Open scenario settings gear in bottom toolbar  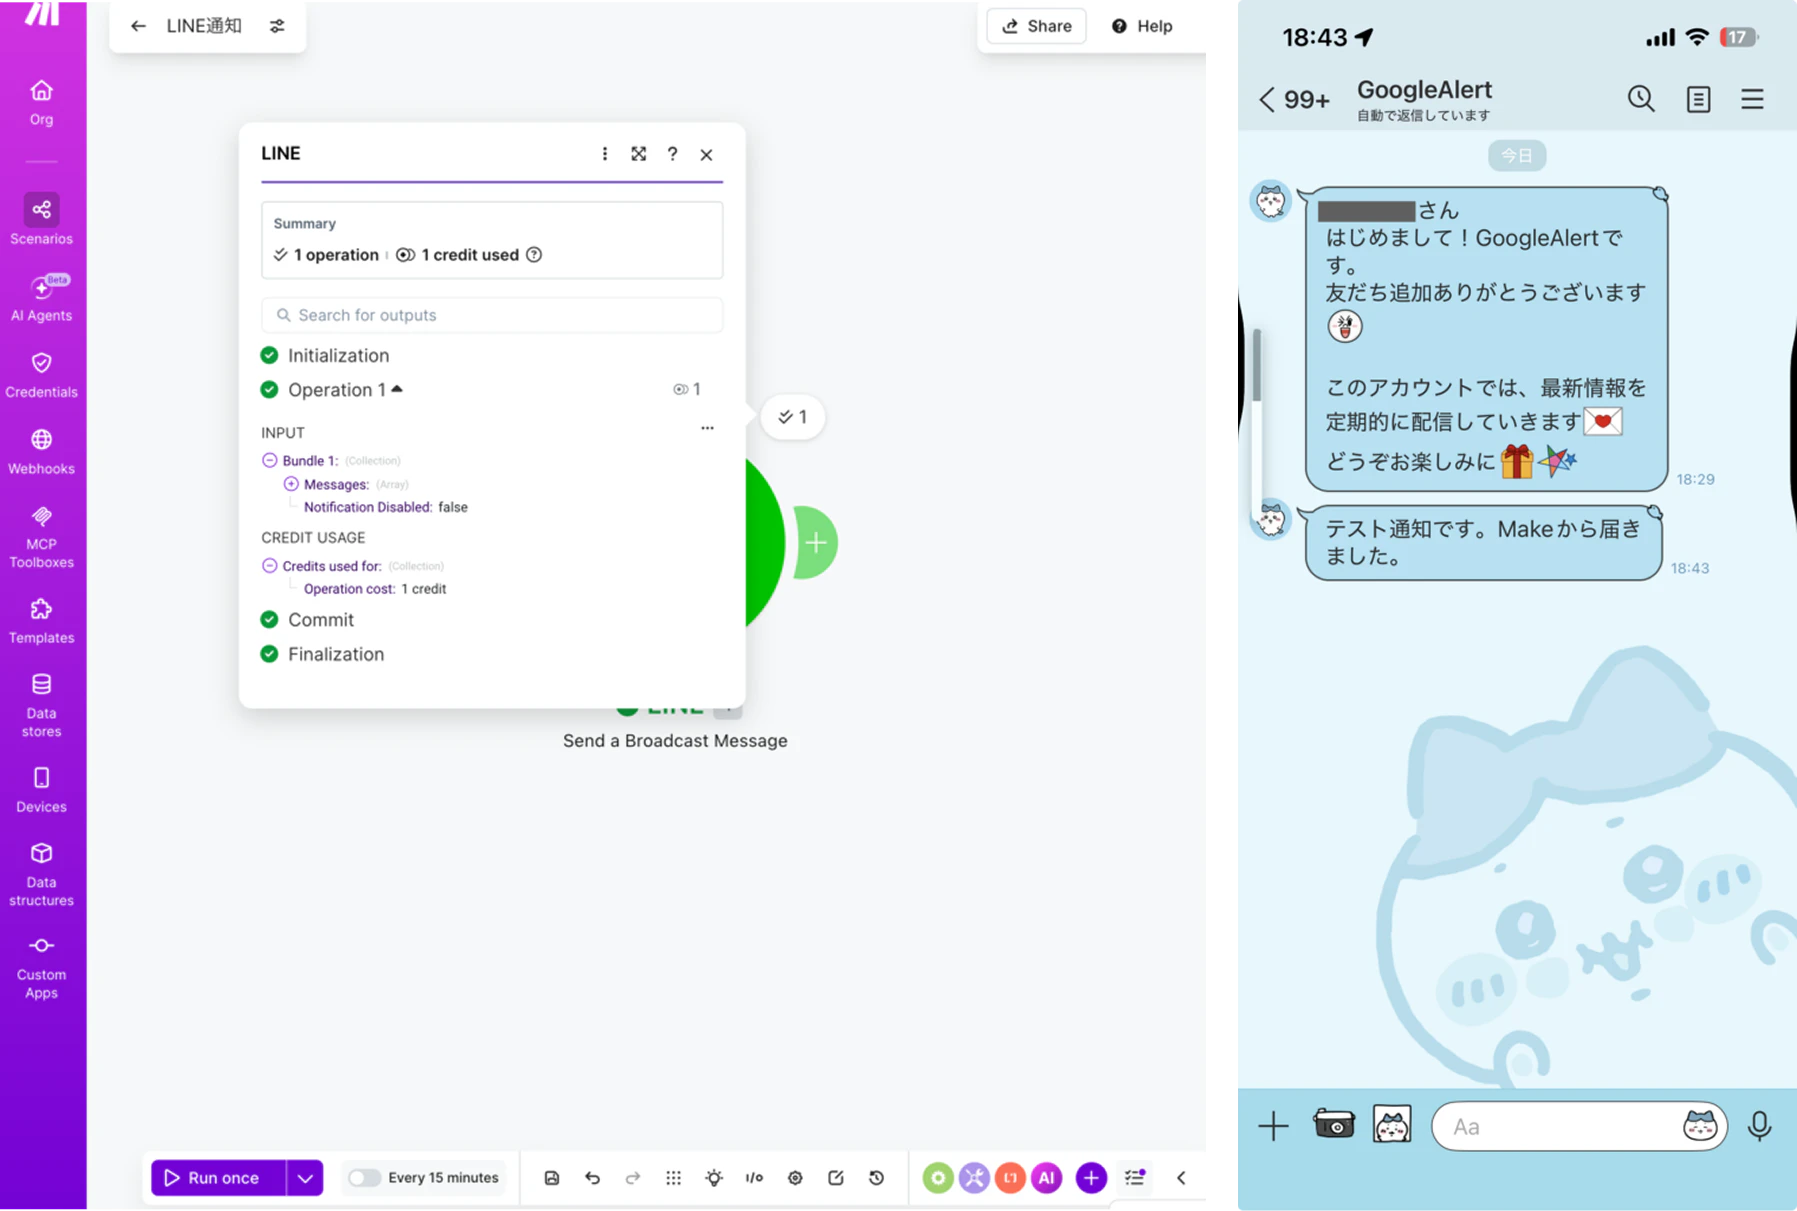(x=795, y=1178)
